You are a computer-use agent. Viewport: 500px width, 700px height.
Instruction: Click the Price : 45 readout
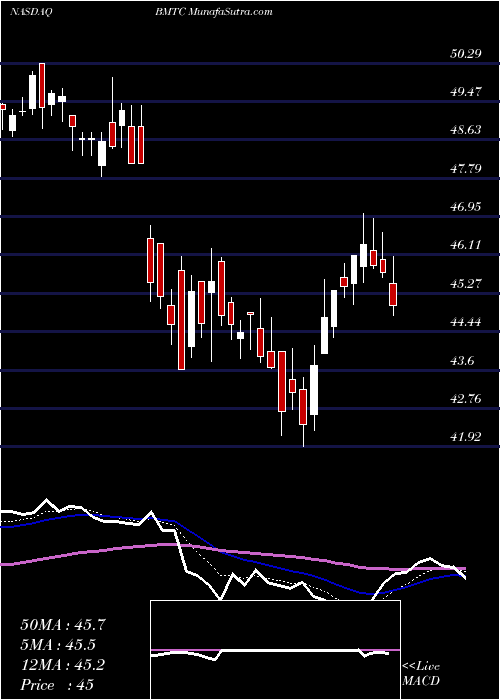coord(57,685)
